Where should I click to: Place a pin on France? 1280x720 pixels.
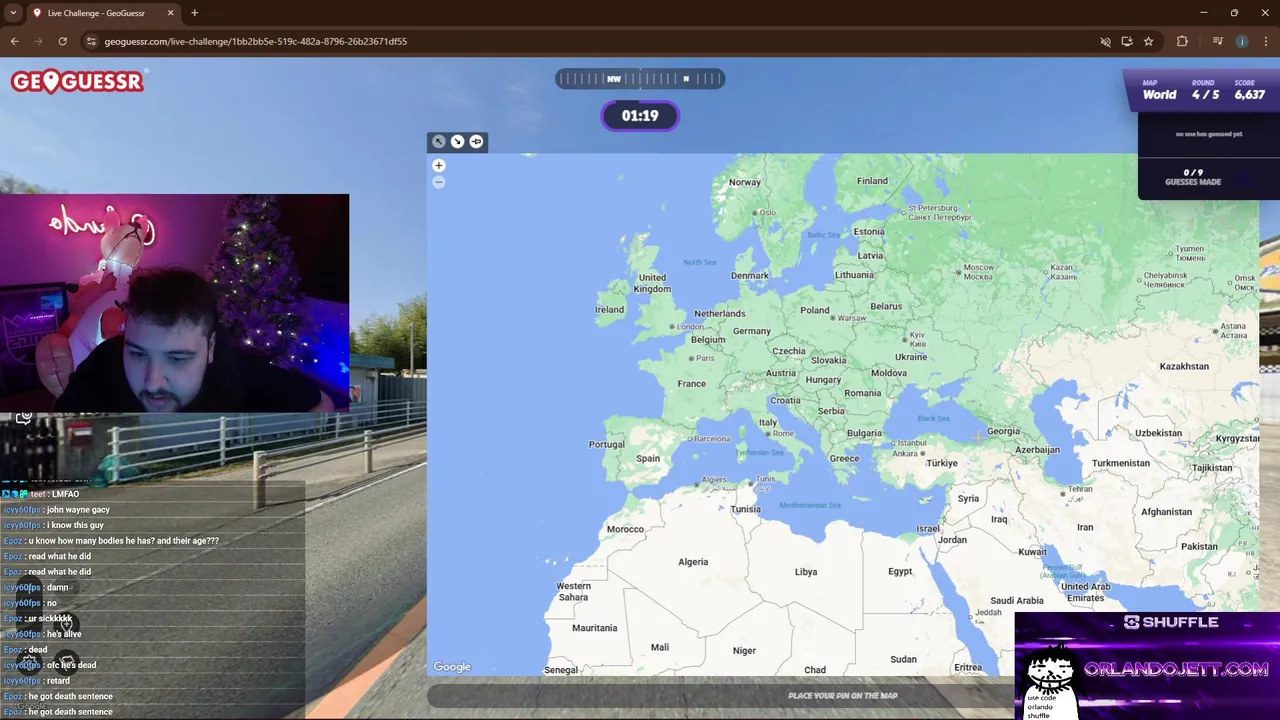click(x=691, y=384)
